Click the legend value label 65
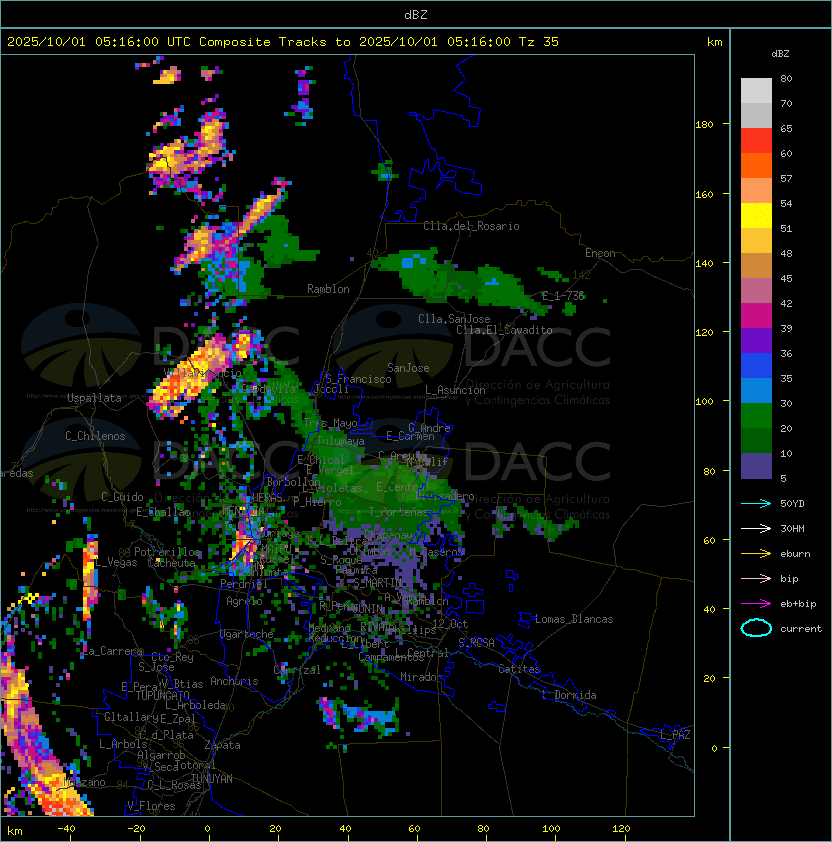The height and width of the screenshot is (842, 832). click(x=786, y=128)
